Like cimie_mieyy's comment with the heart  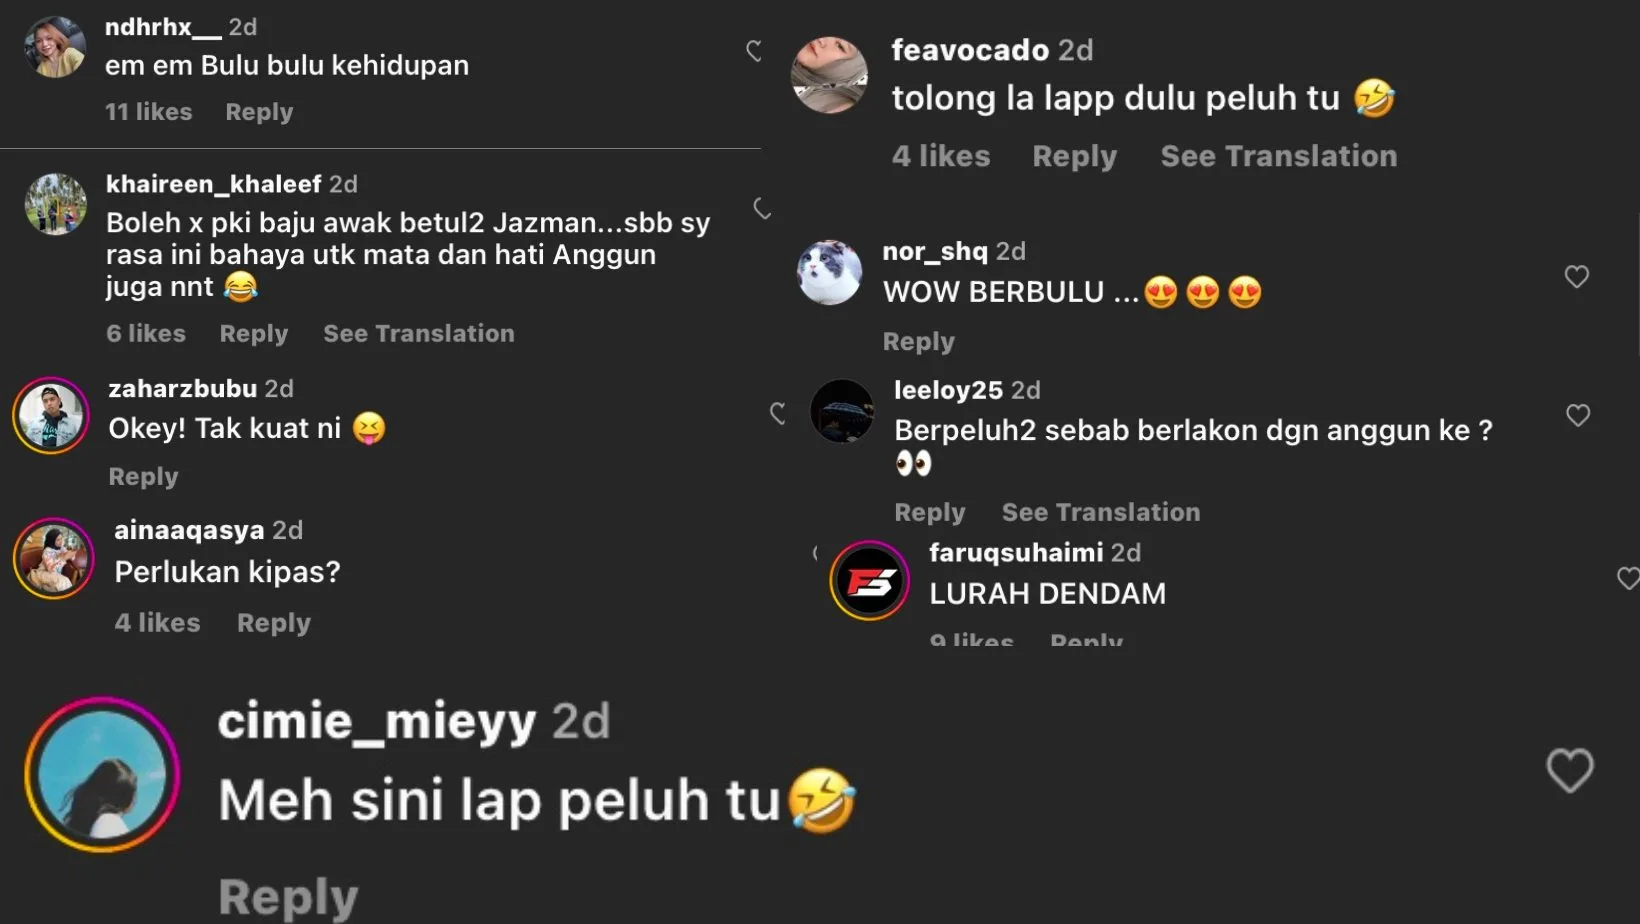tap(1570, 771)
